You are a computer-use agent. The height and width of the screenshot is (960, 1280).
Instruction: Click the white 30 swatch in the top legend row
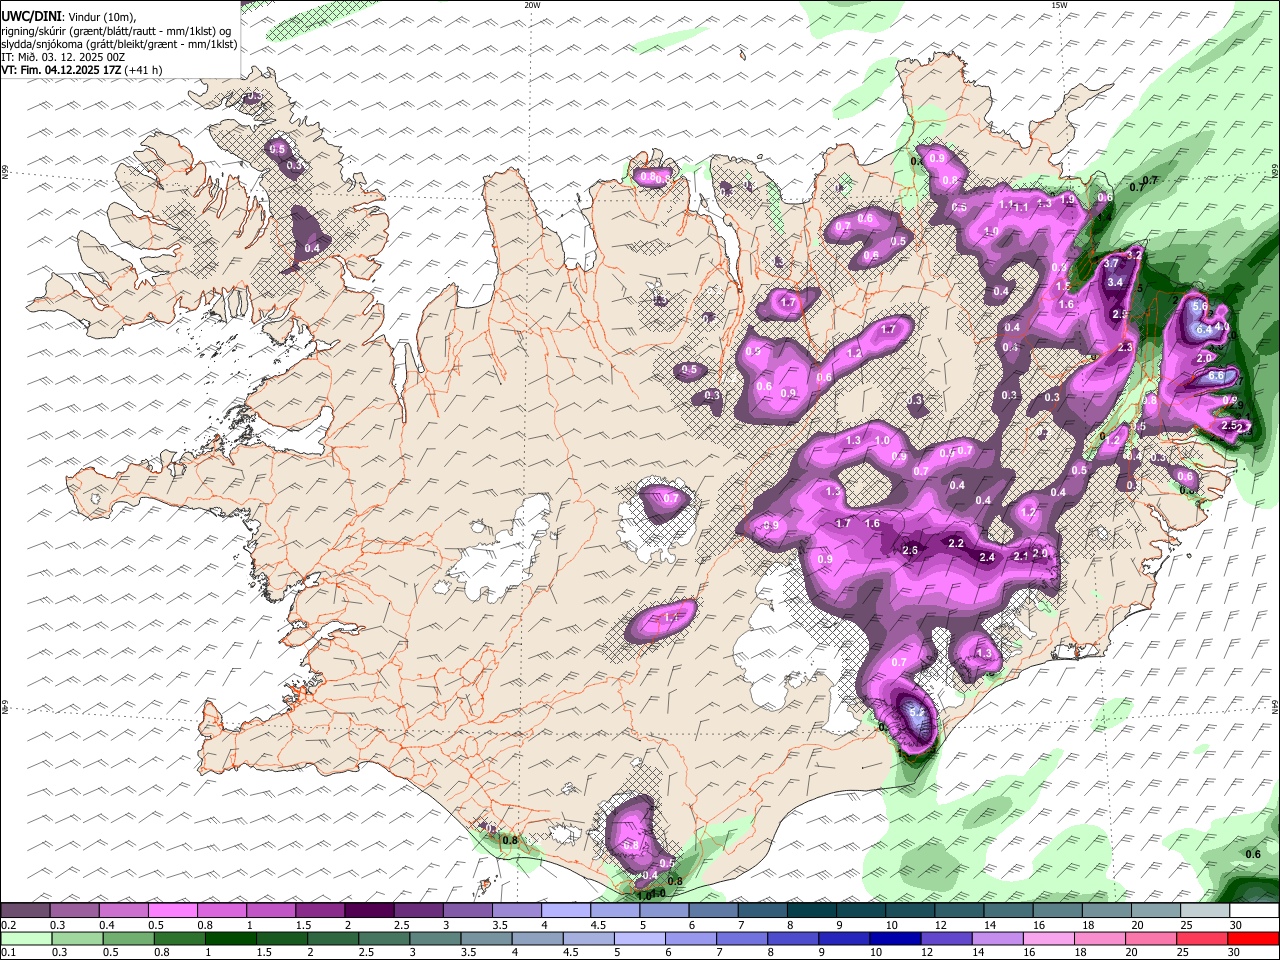(x=1254, y=911)
